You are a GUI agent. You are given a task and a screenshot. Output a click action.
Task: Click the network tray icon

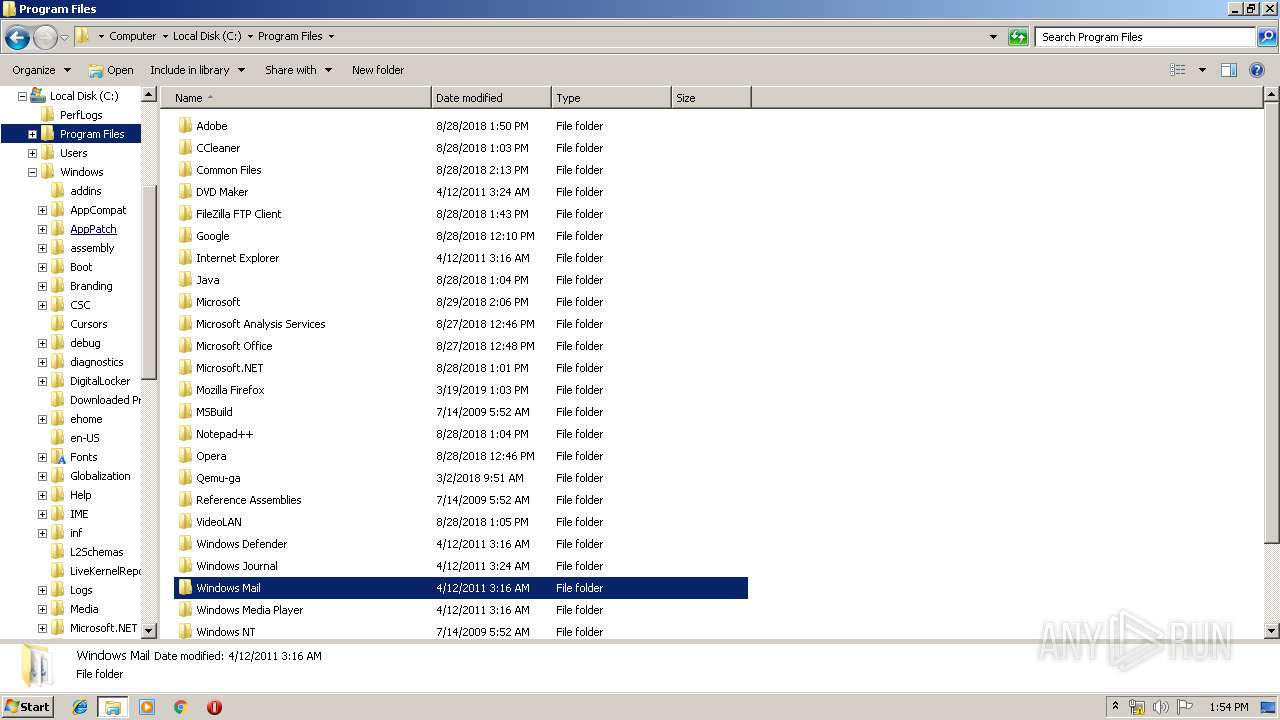tap(1137, 707)
